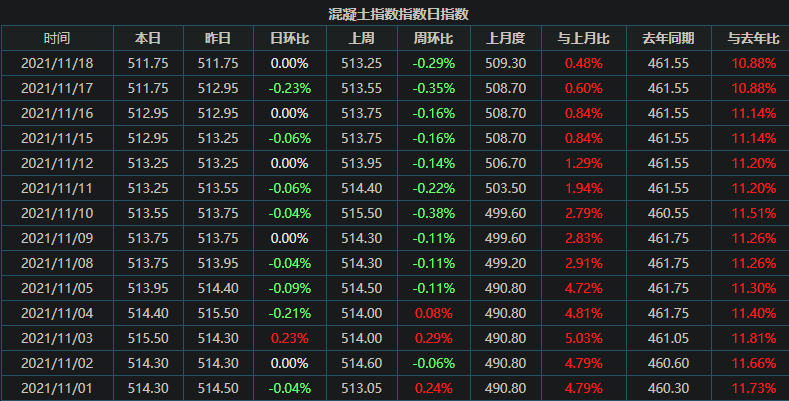
Task: Click the 日环比 column header
Action: coord(289,38)
